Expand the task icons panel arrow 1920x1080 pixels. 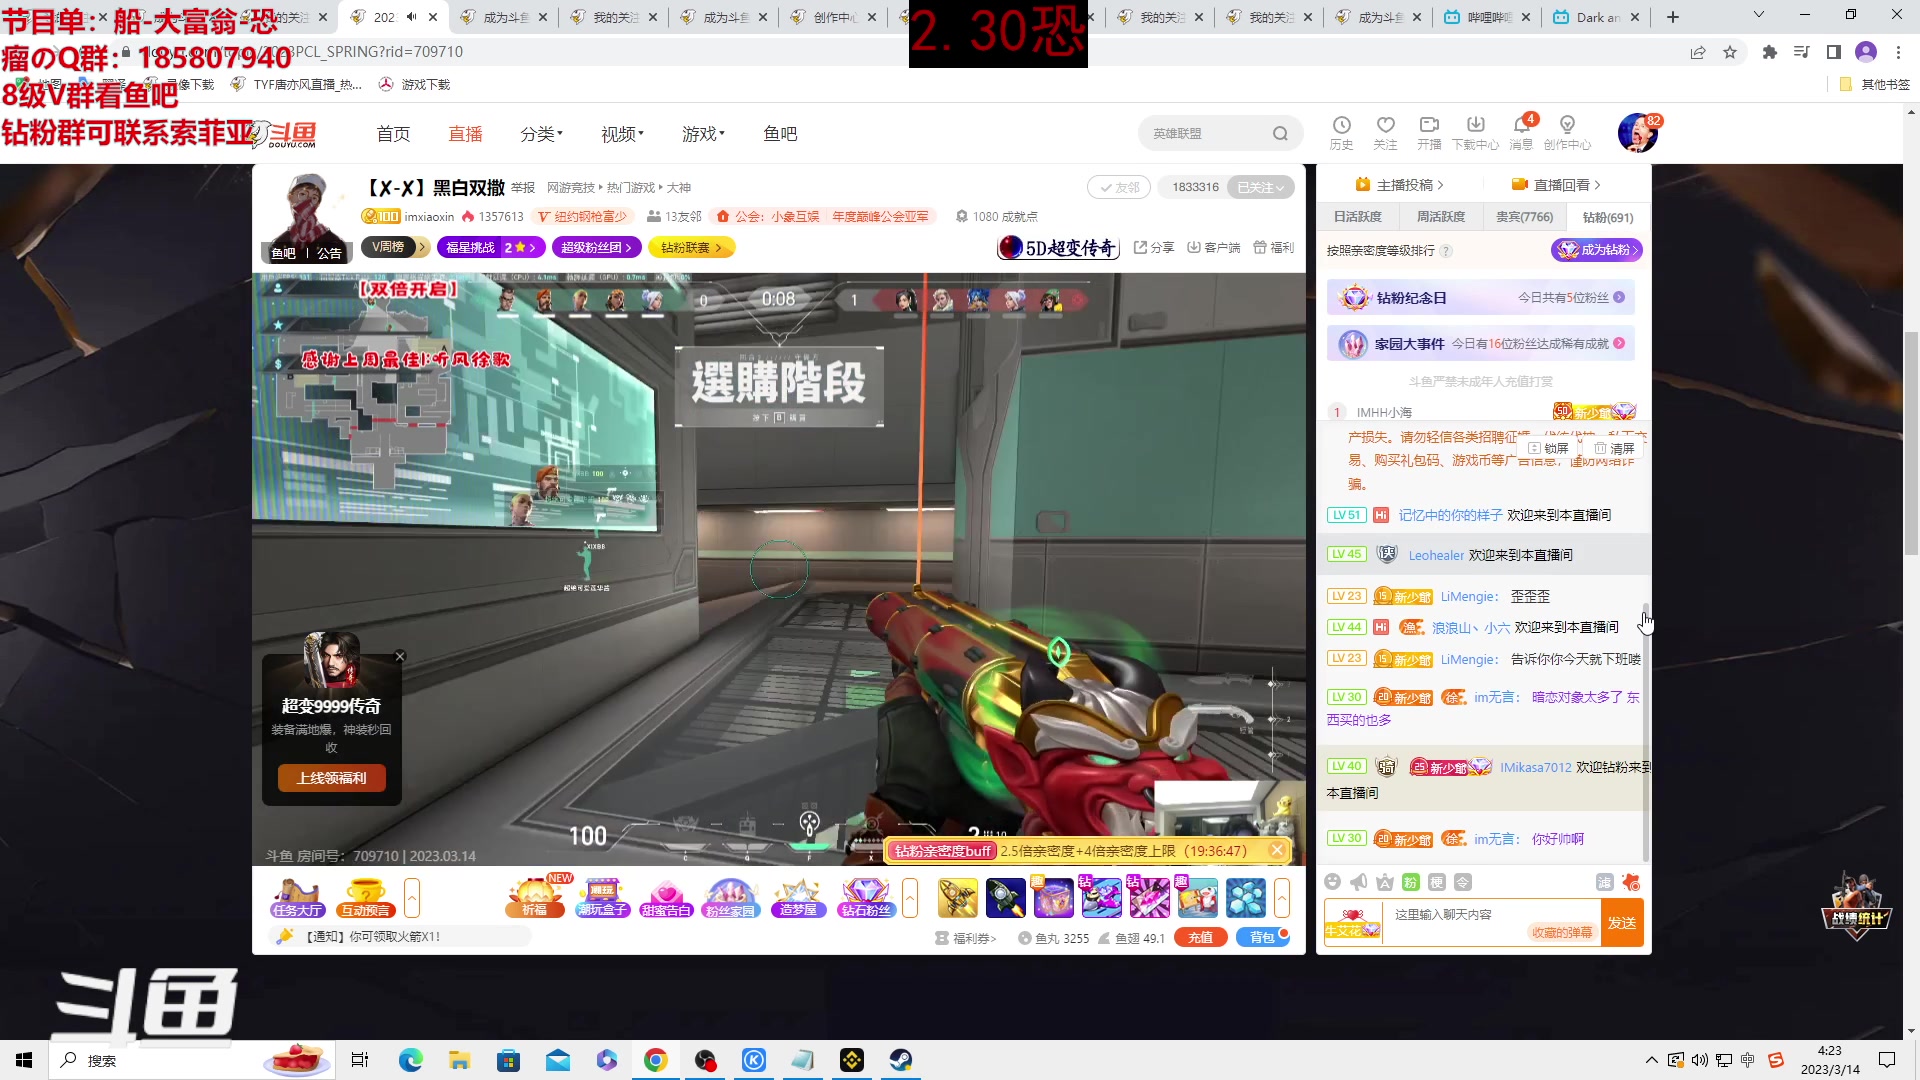411,897
